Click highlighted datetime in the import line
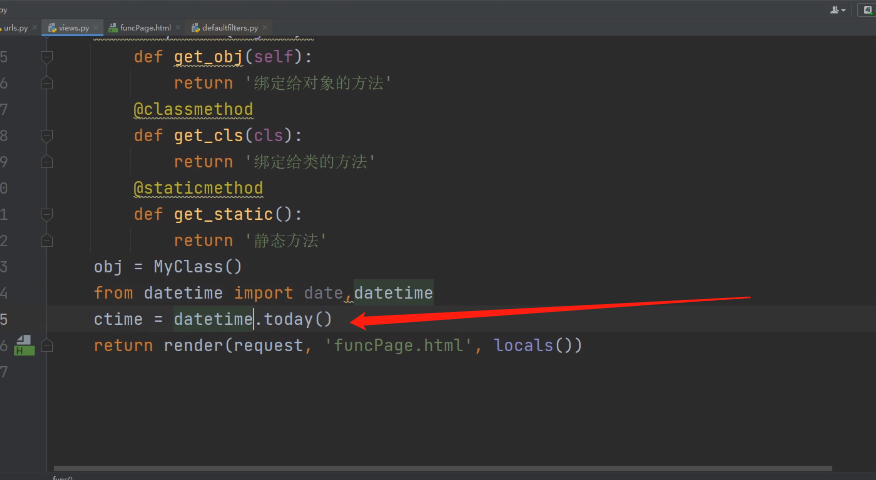This screenshot has width=876, height=480. coord(393,293)
